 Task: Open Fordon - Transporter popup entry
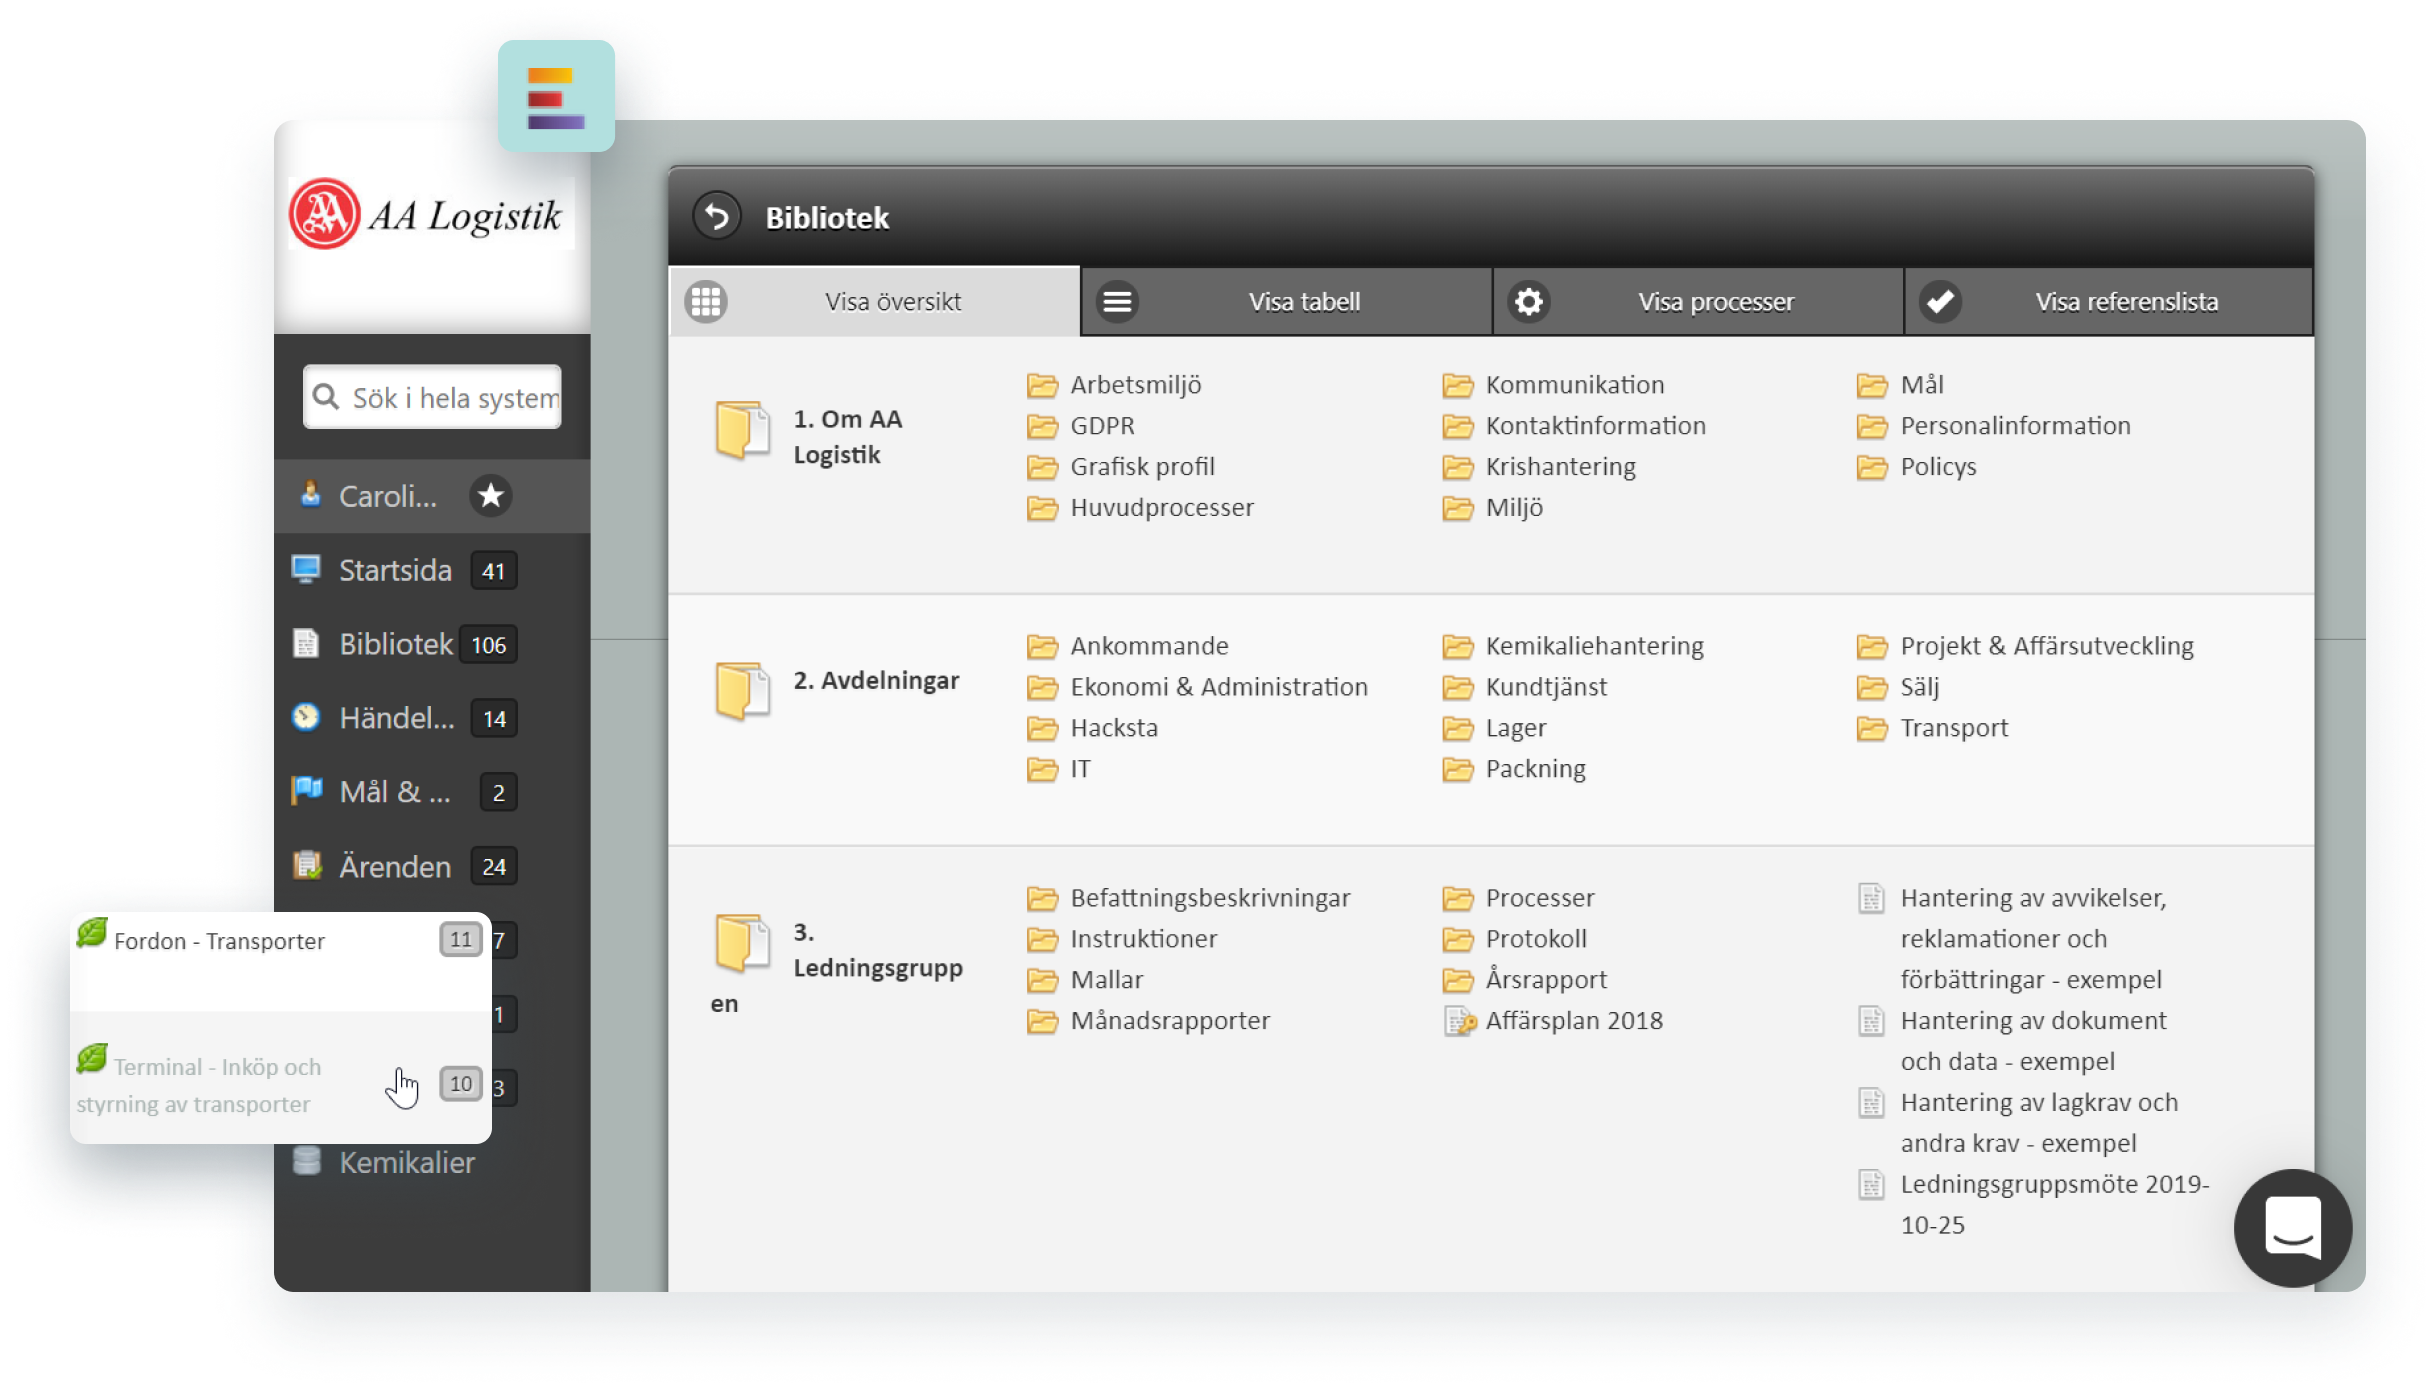coord(219,941)
